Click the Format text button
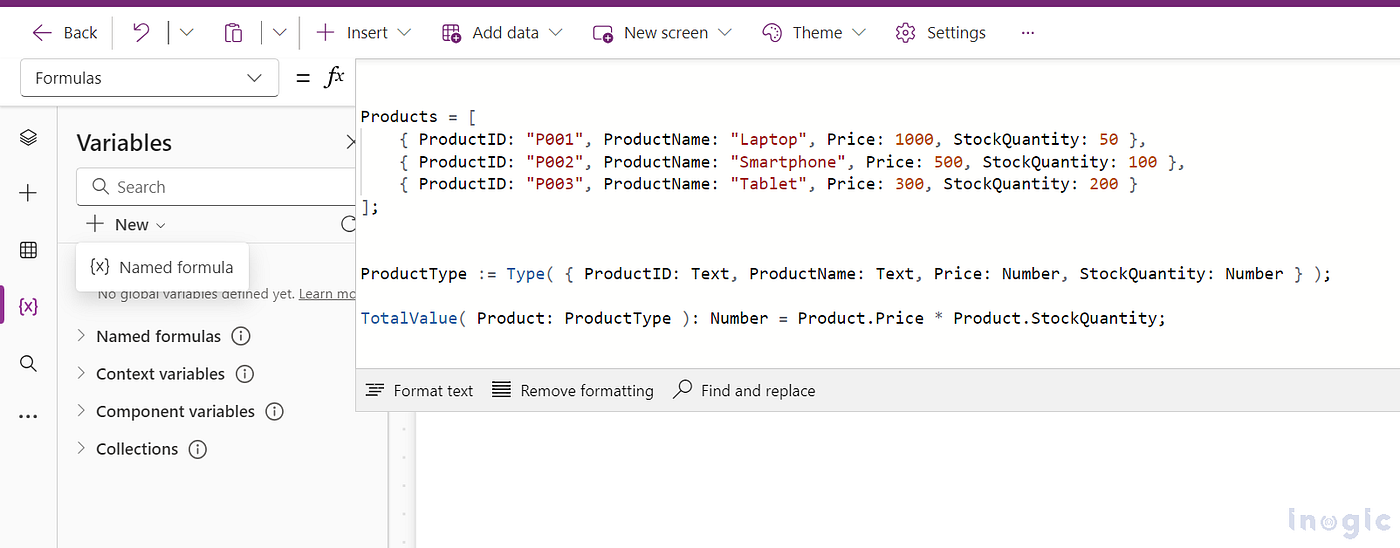Image resolution: width=1400 pixels, height=548 pixels. [x=419, y=390]
